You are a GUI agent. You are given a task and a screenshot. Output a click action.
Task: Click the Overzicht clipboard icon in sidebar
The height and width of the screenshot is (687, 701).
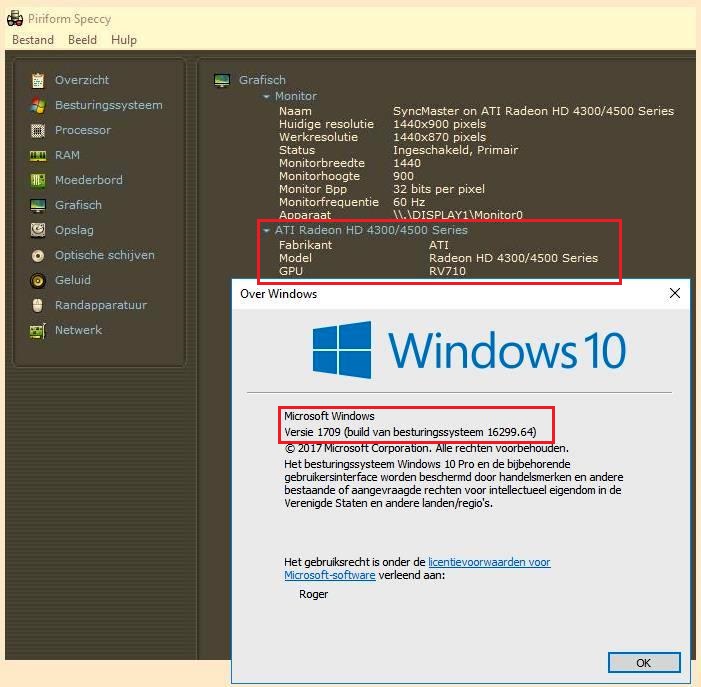pyautogui.click(x=38, y=80)
